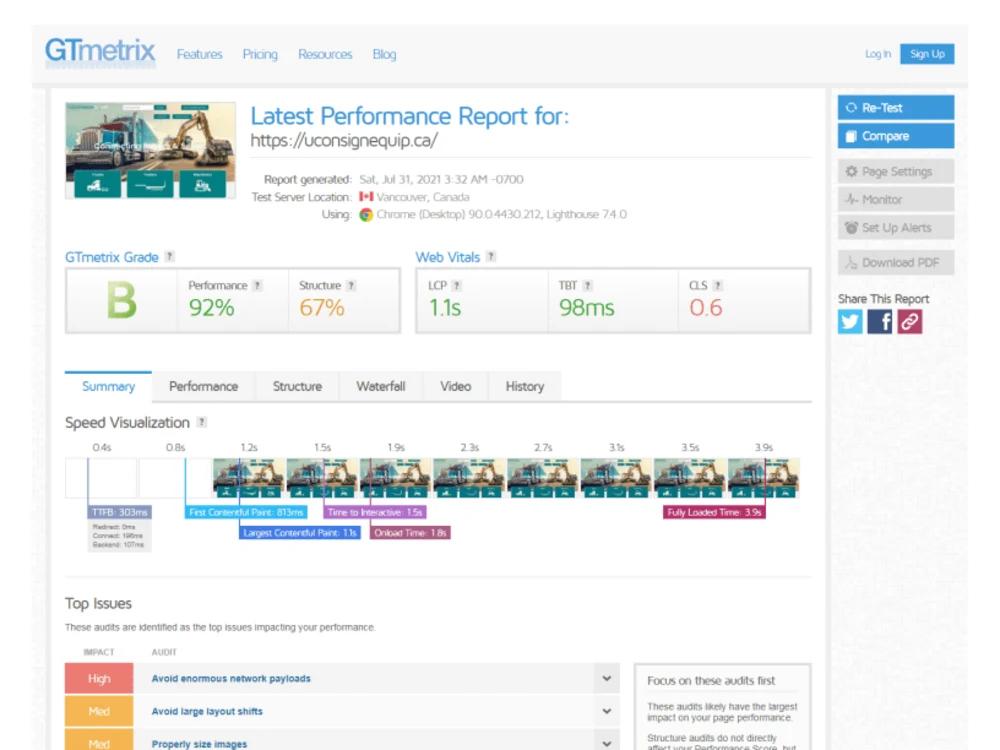This screenshot has width=1000, height=750.
Task: Expand Avoid large layout shifts audit
Action: point(607,711)
